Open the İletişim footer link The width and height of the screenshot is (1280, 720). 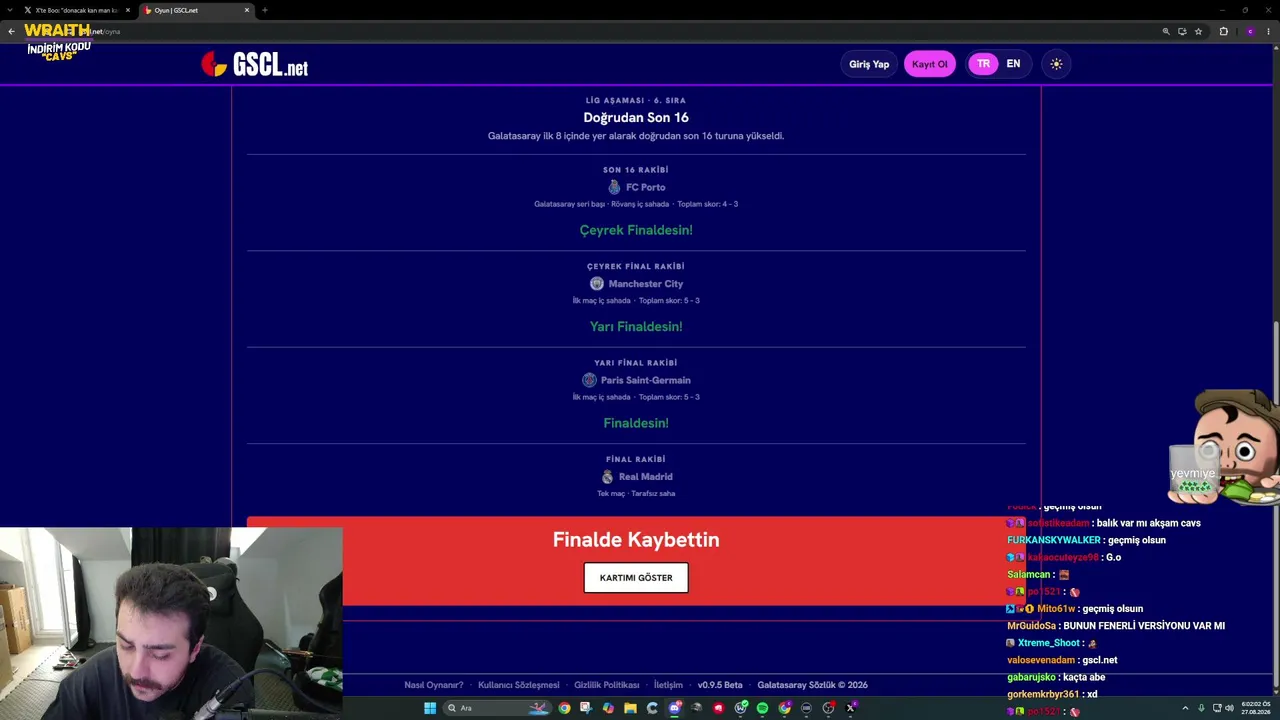tap(668, 685)
